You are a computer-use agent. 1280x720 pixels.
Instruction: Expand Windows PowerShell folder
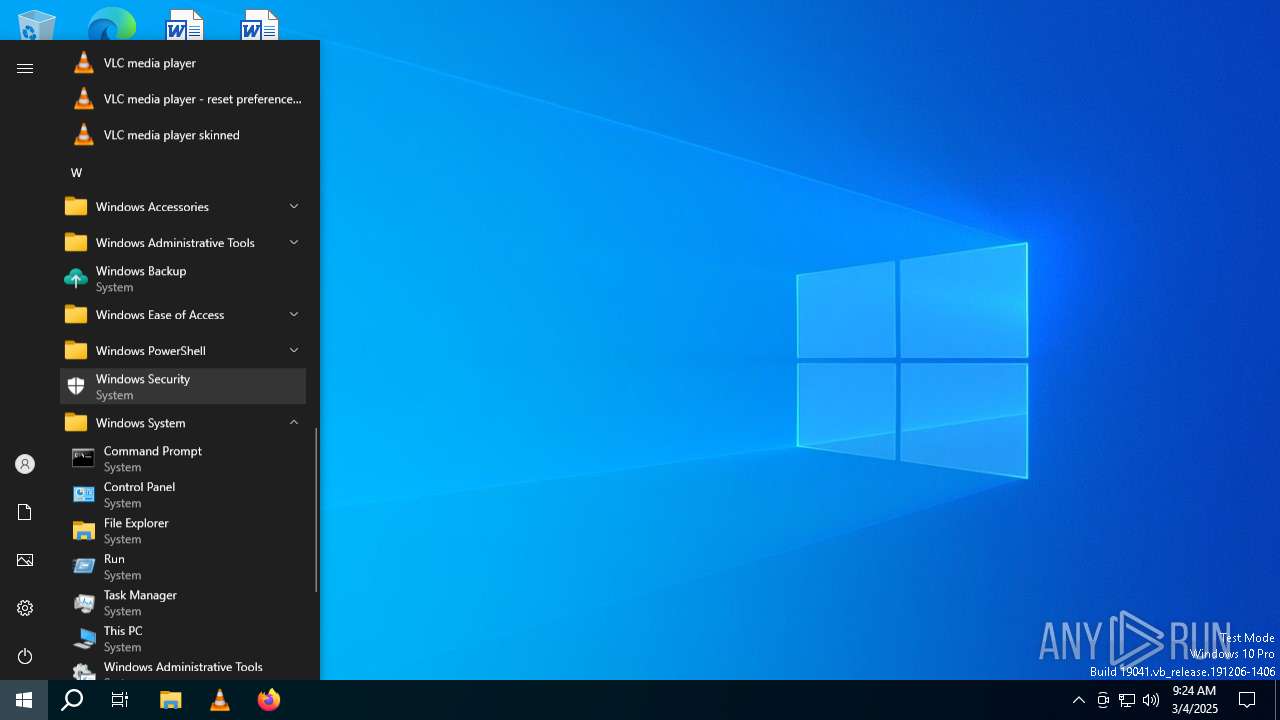click(183, 351)
